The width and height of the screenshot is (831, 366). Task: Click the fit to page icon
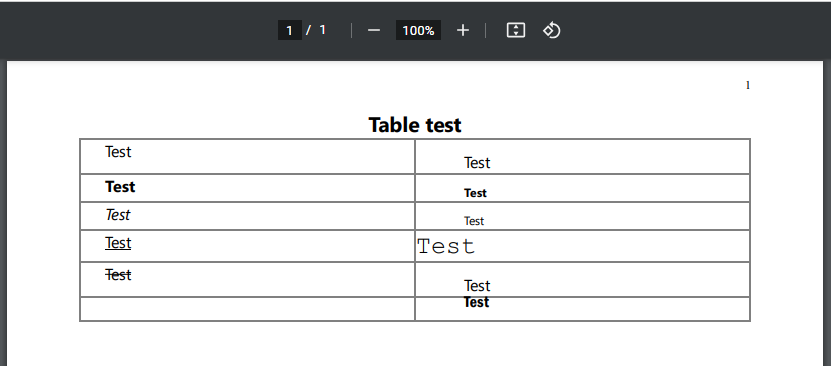click(x=516, y=30)
